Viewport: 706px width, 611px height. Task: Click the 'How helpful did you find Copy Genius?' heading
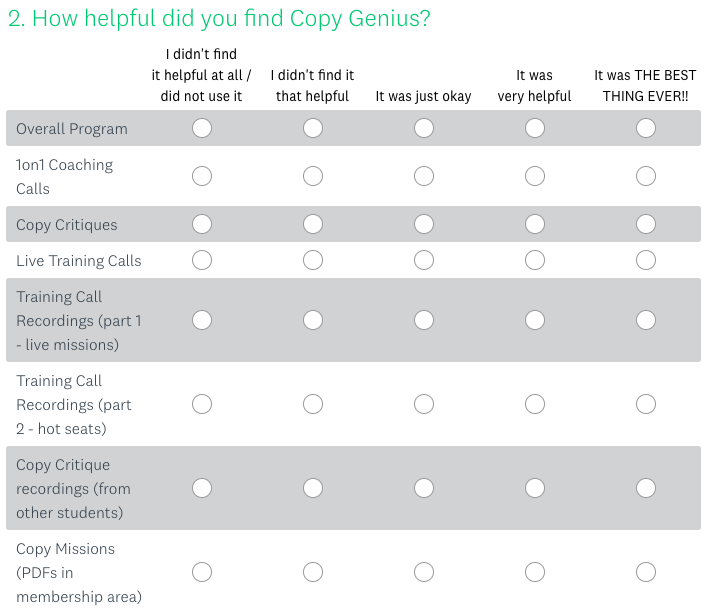coord(219,19)
